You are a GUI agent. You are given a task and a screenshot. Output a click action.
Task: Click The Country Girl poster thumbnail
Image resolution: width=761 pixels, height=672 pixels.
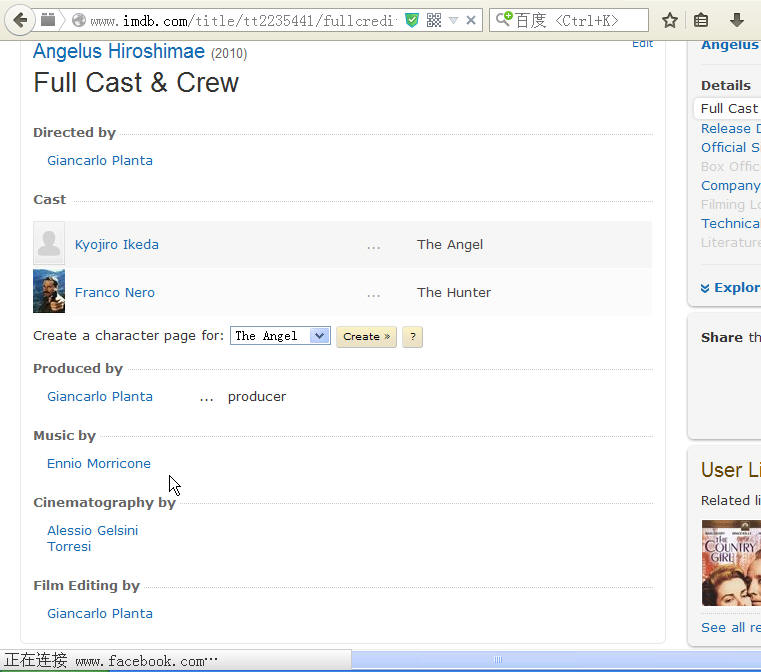click(x=731, y=563)
